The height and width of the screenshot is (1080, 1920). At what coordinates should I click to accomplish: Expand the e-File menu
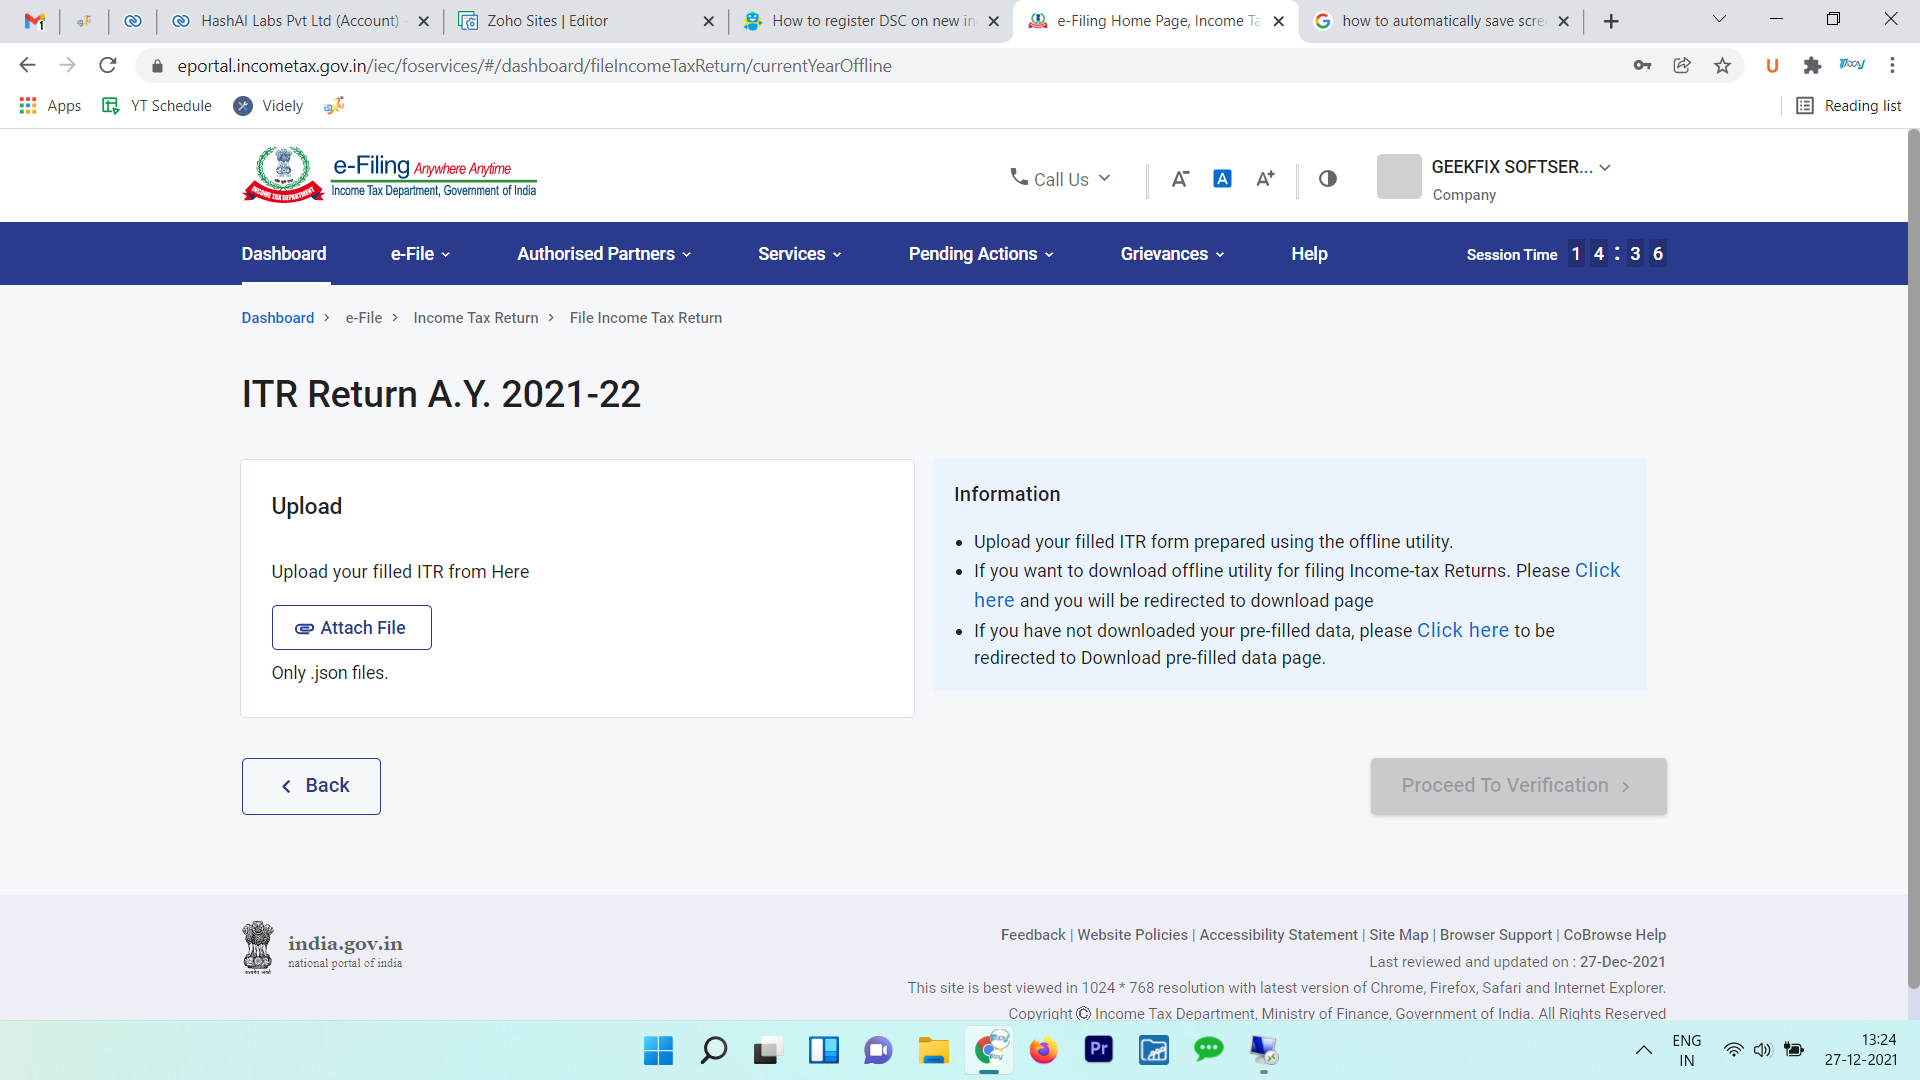(x=421, y=254)
